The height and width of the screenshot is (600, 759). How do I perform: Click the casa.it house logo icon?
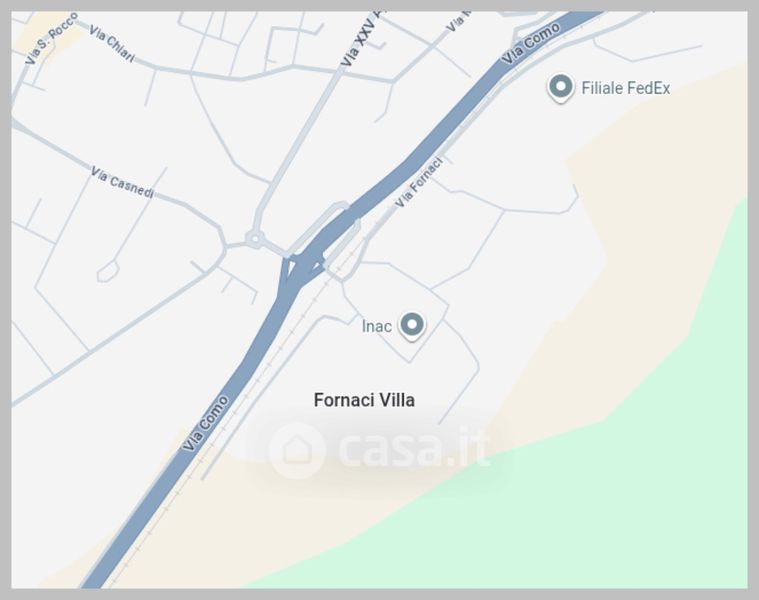click(297, 450)
